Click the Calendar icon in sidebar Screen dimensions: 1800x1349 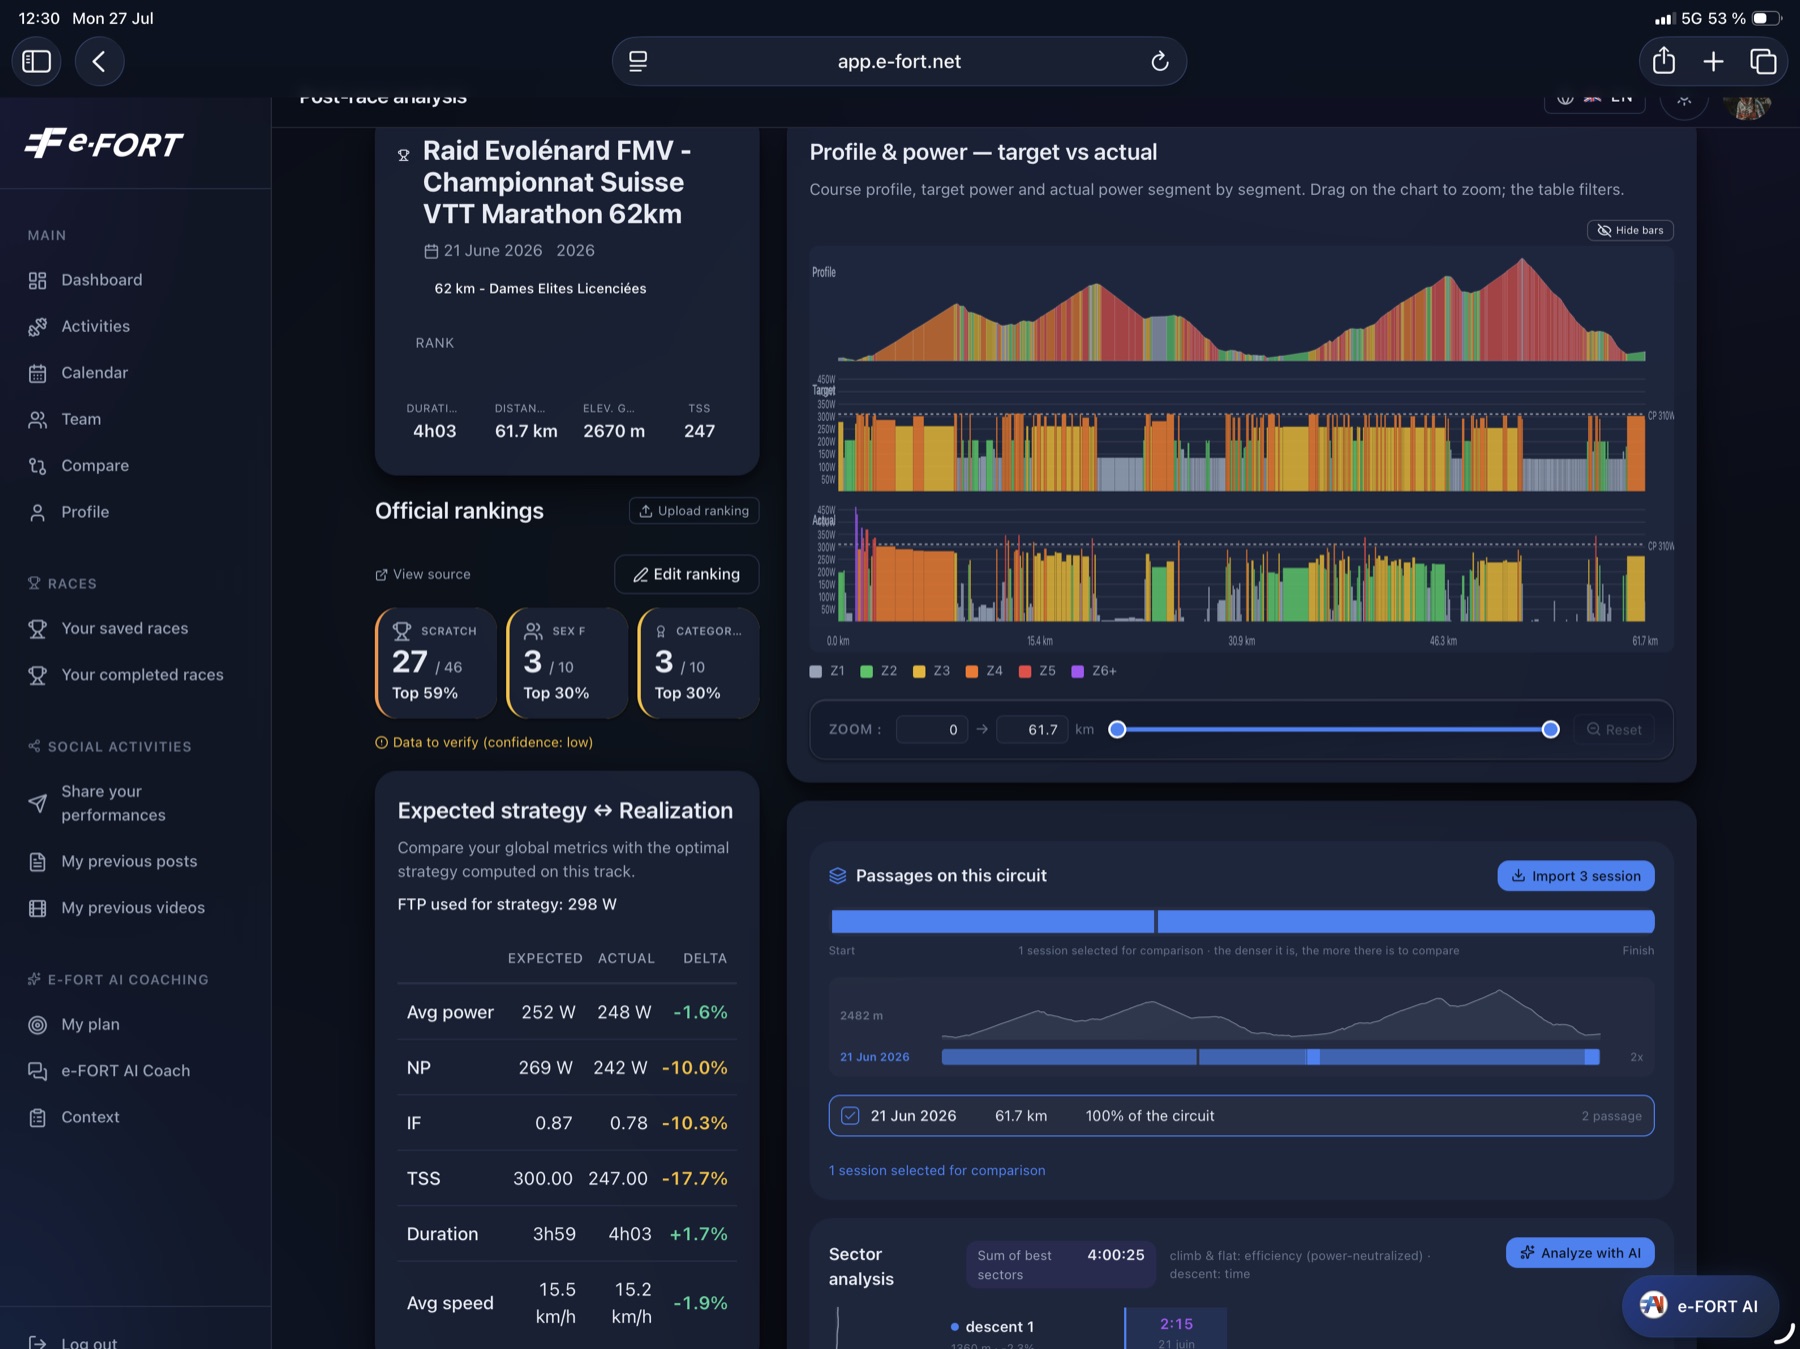coord(37,373)
